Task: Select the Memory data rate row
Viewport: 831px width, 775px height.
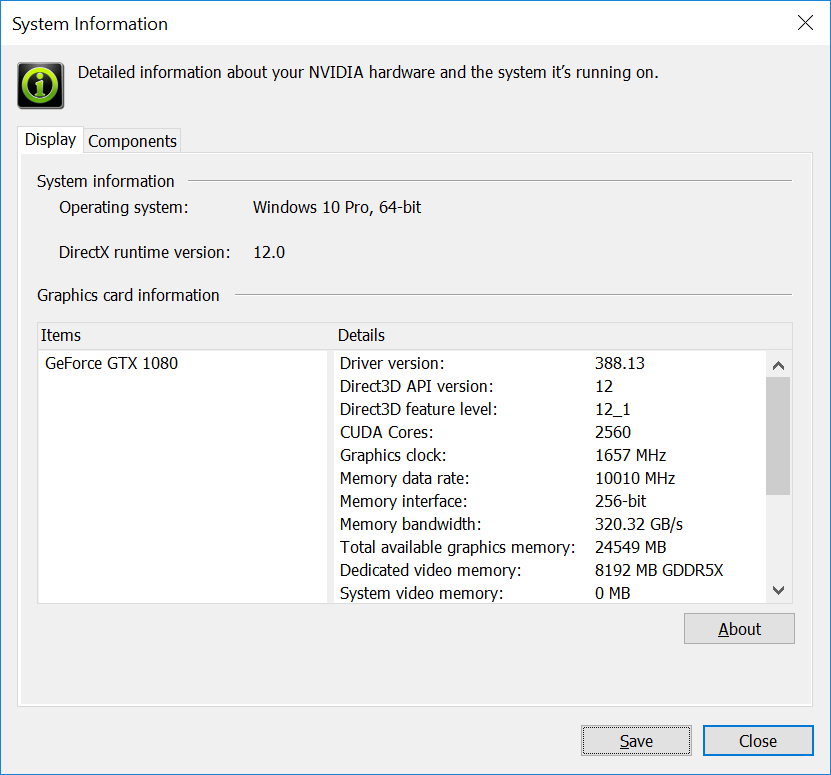Action: pyautogui.click(x=550, y=478)
